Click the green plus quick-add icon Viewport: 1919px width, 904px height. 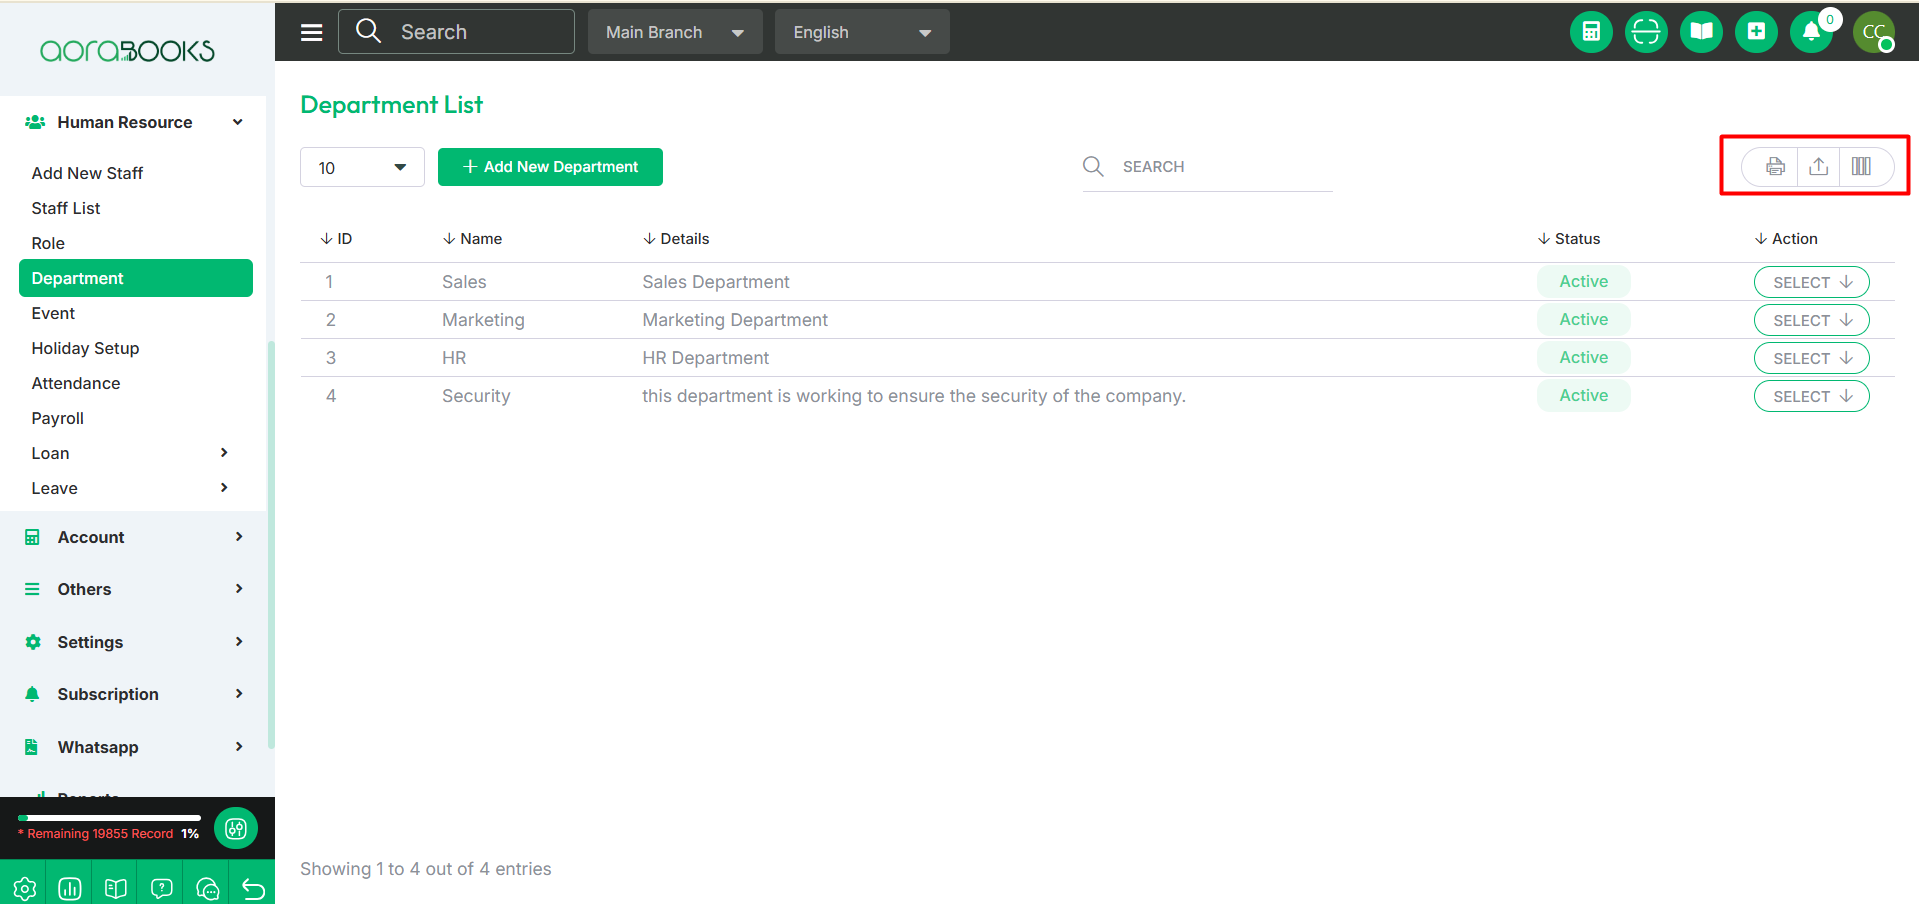(1756, 32)
